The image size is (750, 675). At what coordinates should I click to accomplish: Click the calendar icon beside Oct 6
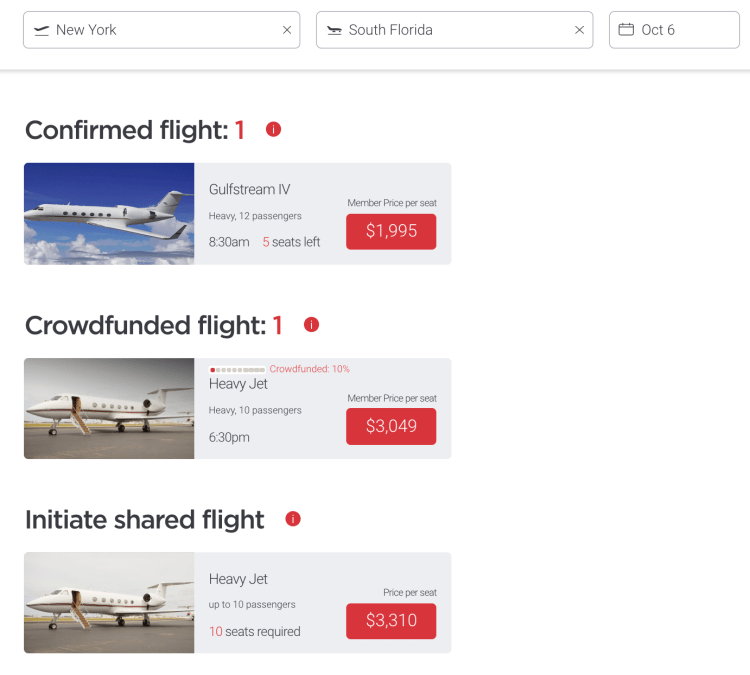pyautogui.click(x=626, y=30)
